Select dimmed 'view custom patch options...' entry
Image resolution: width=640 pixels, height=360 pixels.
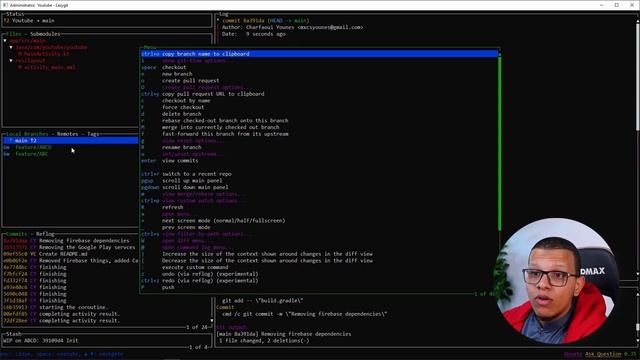click(x=204, y=201)
